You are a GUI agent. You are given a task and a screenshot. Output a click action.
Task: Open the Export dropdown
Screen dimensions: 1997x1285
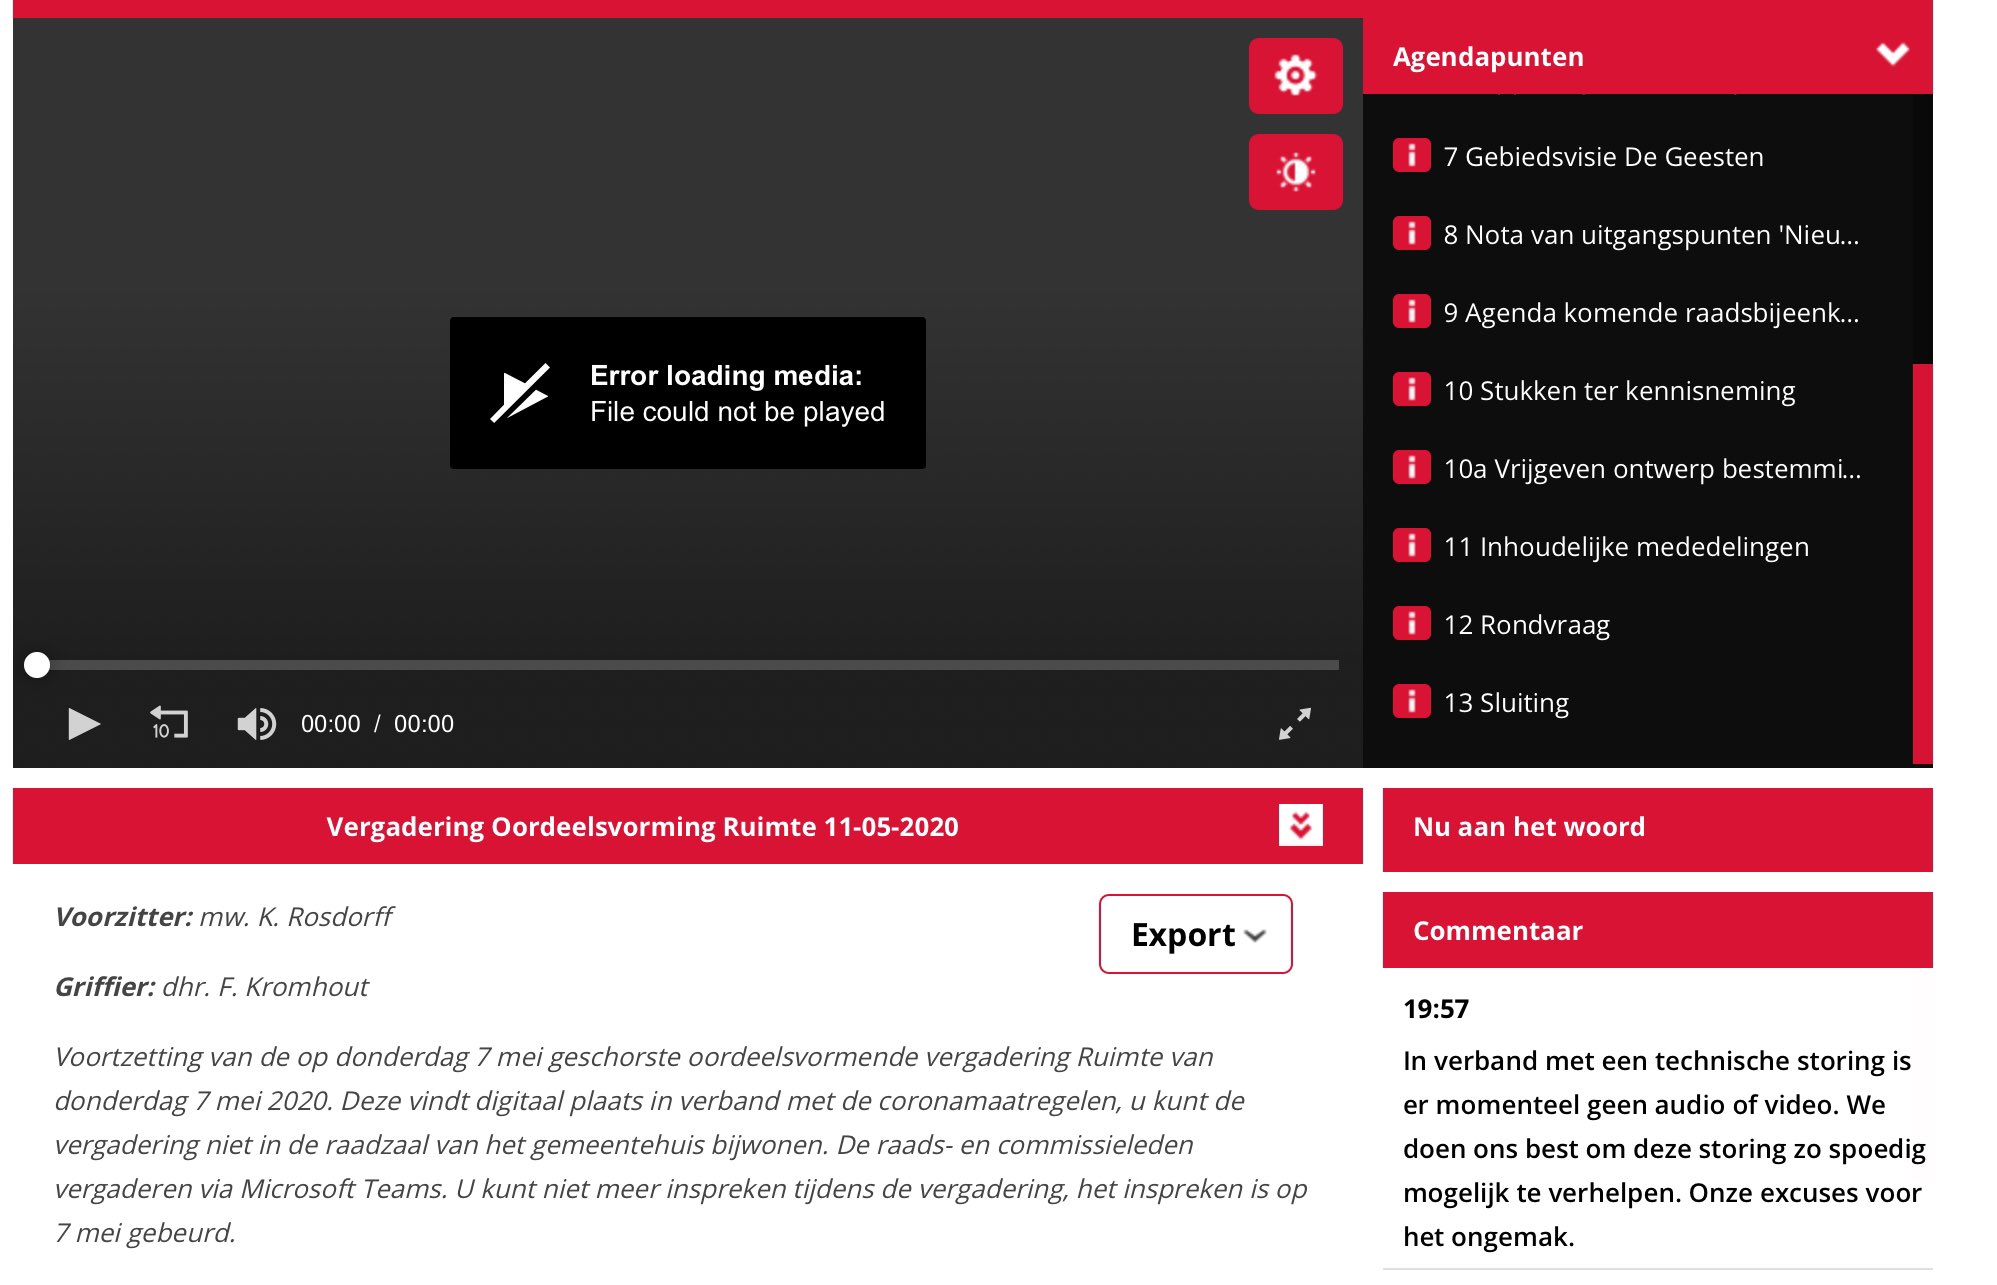(1196, 934)
